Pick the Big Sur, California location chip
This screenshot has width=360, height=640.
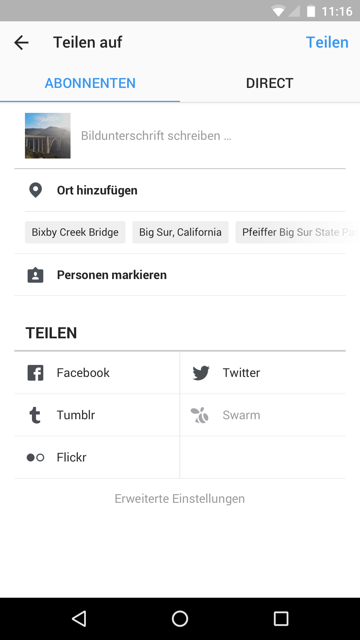click(x=180, y=232)
